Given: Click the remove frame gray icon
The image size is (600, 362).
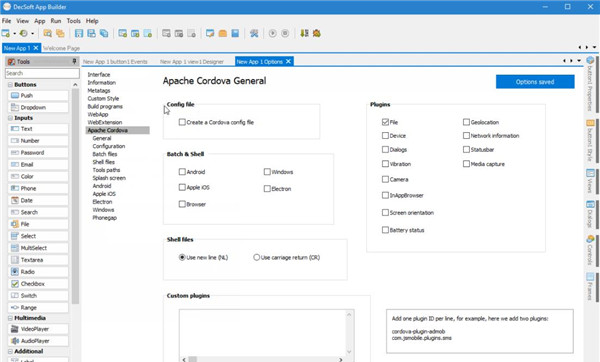Looking at the screenshot, I should (x=191, y=34).
